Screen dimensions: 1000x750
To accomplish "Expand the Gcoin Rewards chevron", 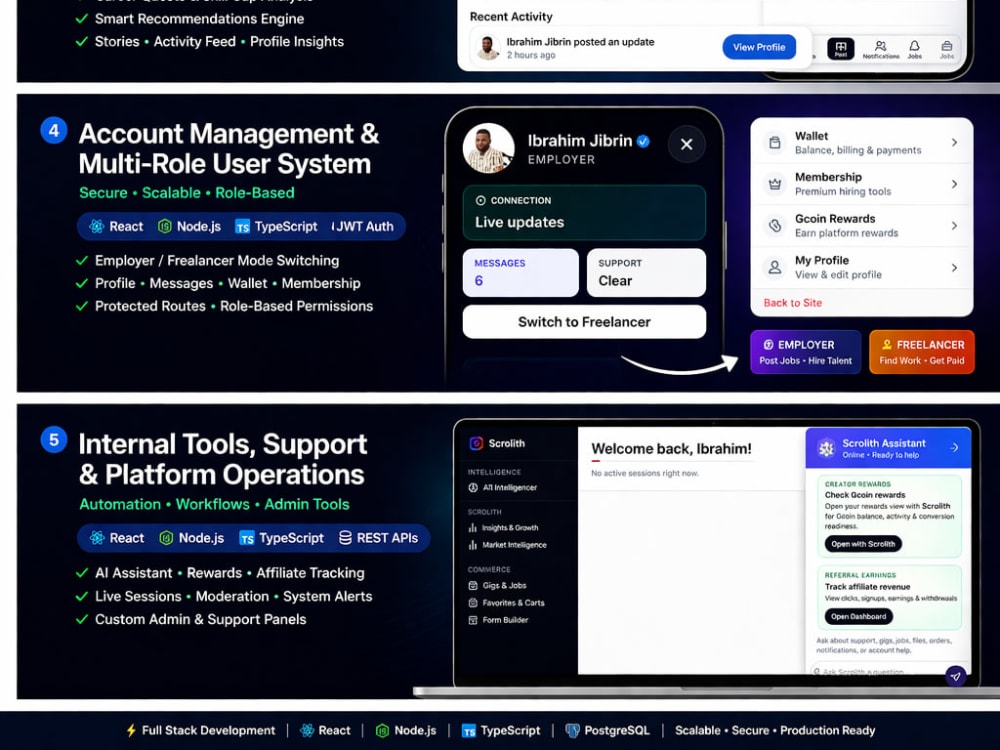I will [x=954, y=226].
